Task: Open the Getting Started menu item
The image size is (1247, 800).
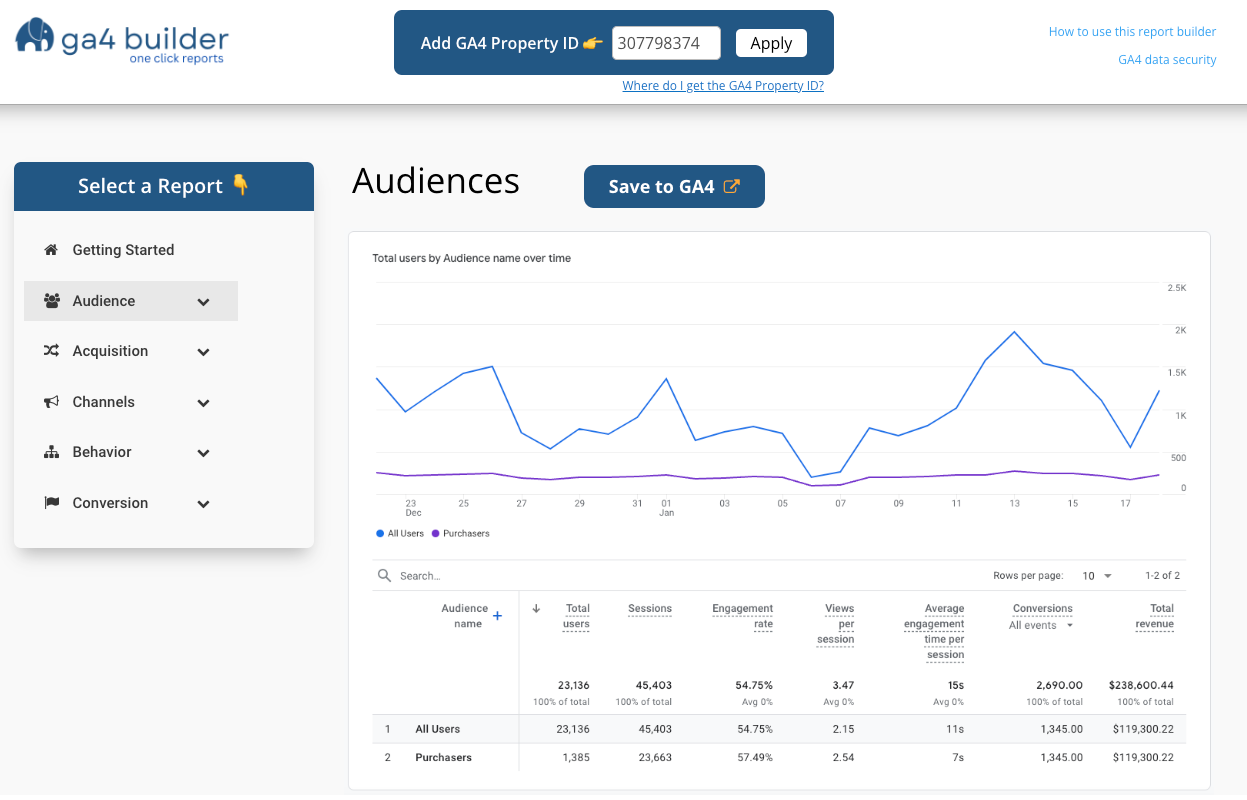Action: pos(123,250)
